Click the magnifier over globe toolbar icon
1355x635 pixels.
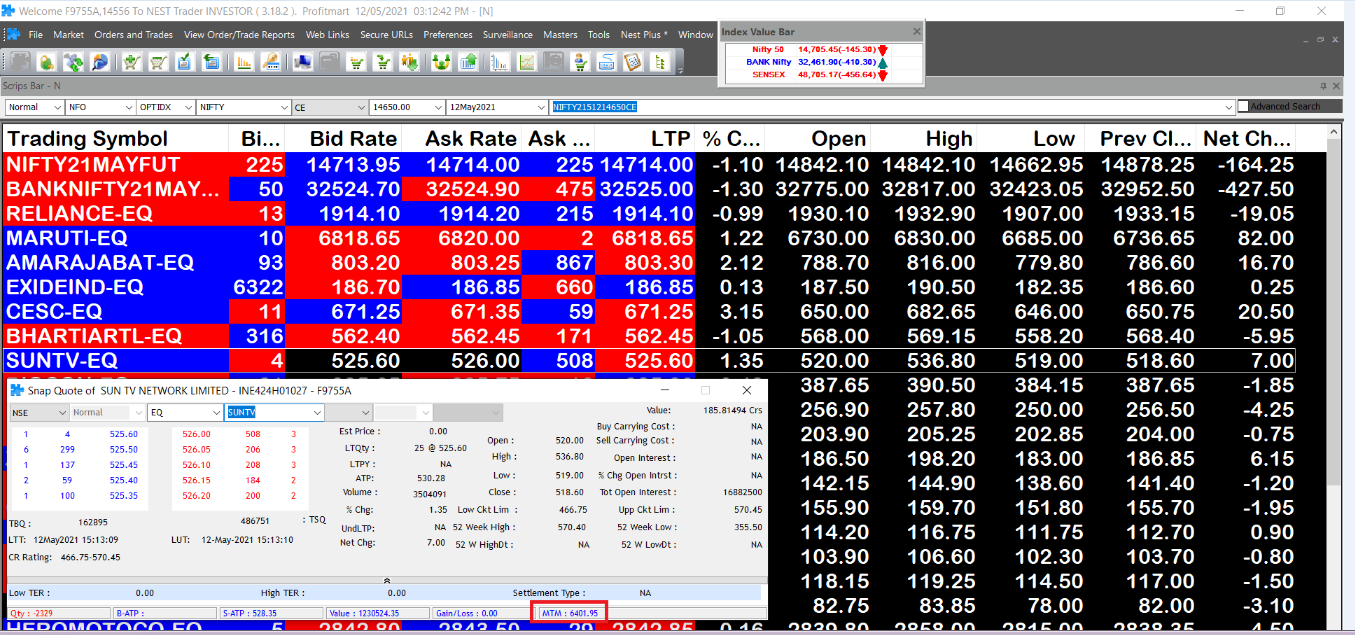tap(100, 62)
